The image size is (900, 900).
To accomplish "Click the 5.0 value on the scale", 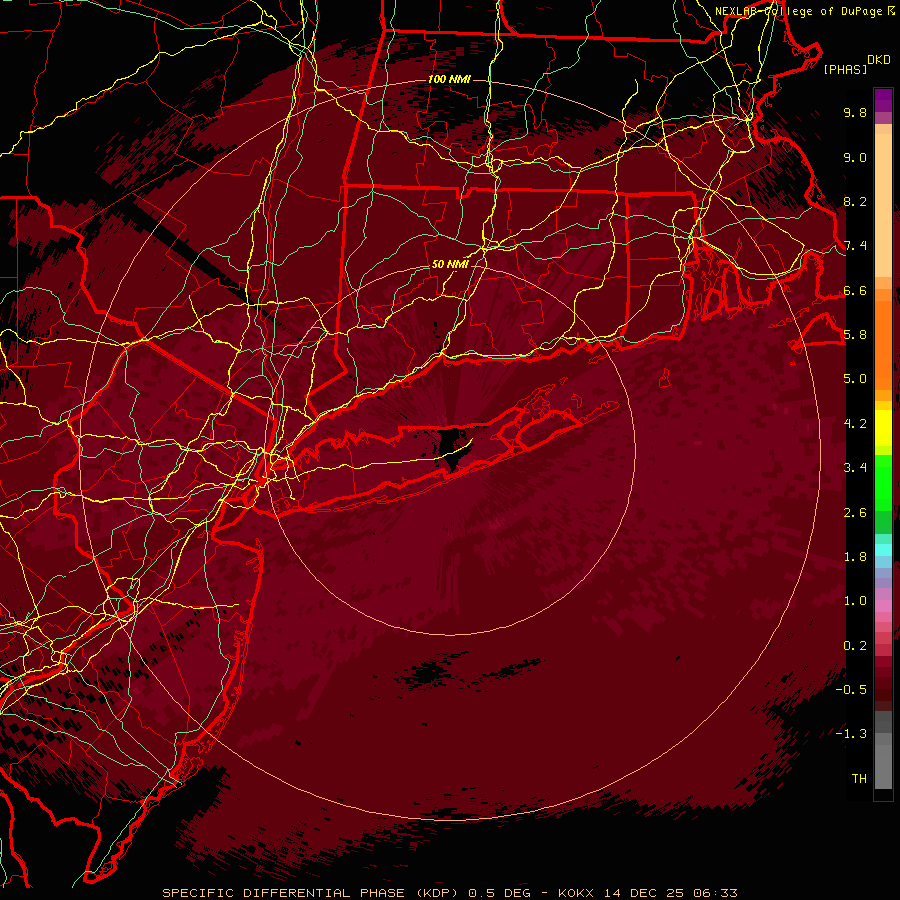I will (855, 379).
